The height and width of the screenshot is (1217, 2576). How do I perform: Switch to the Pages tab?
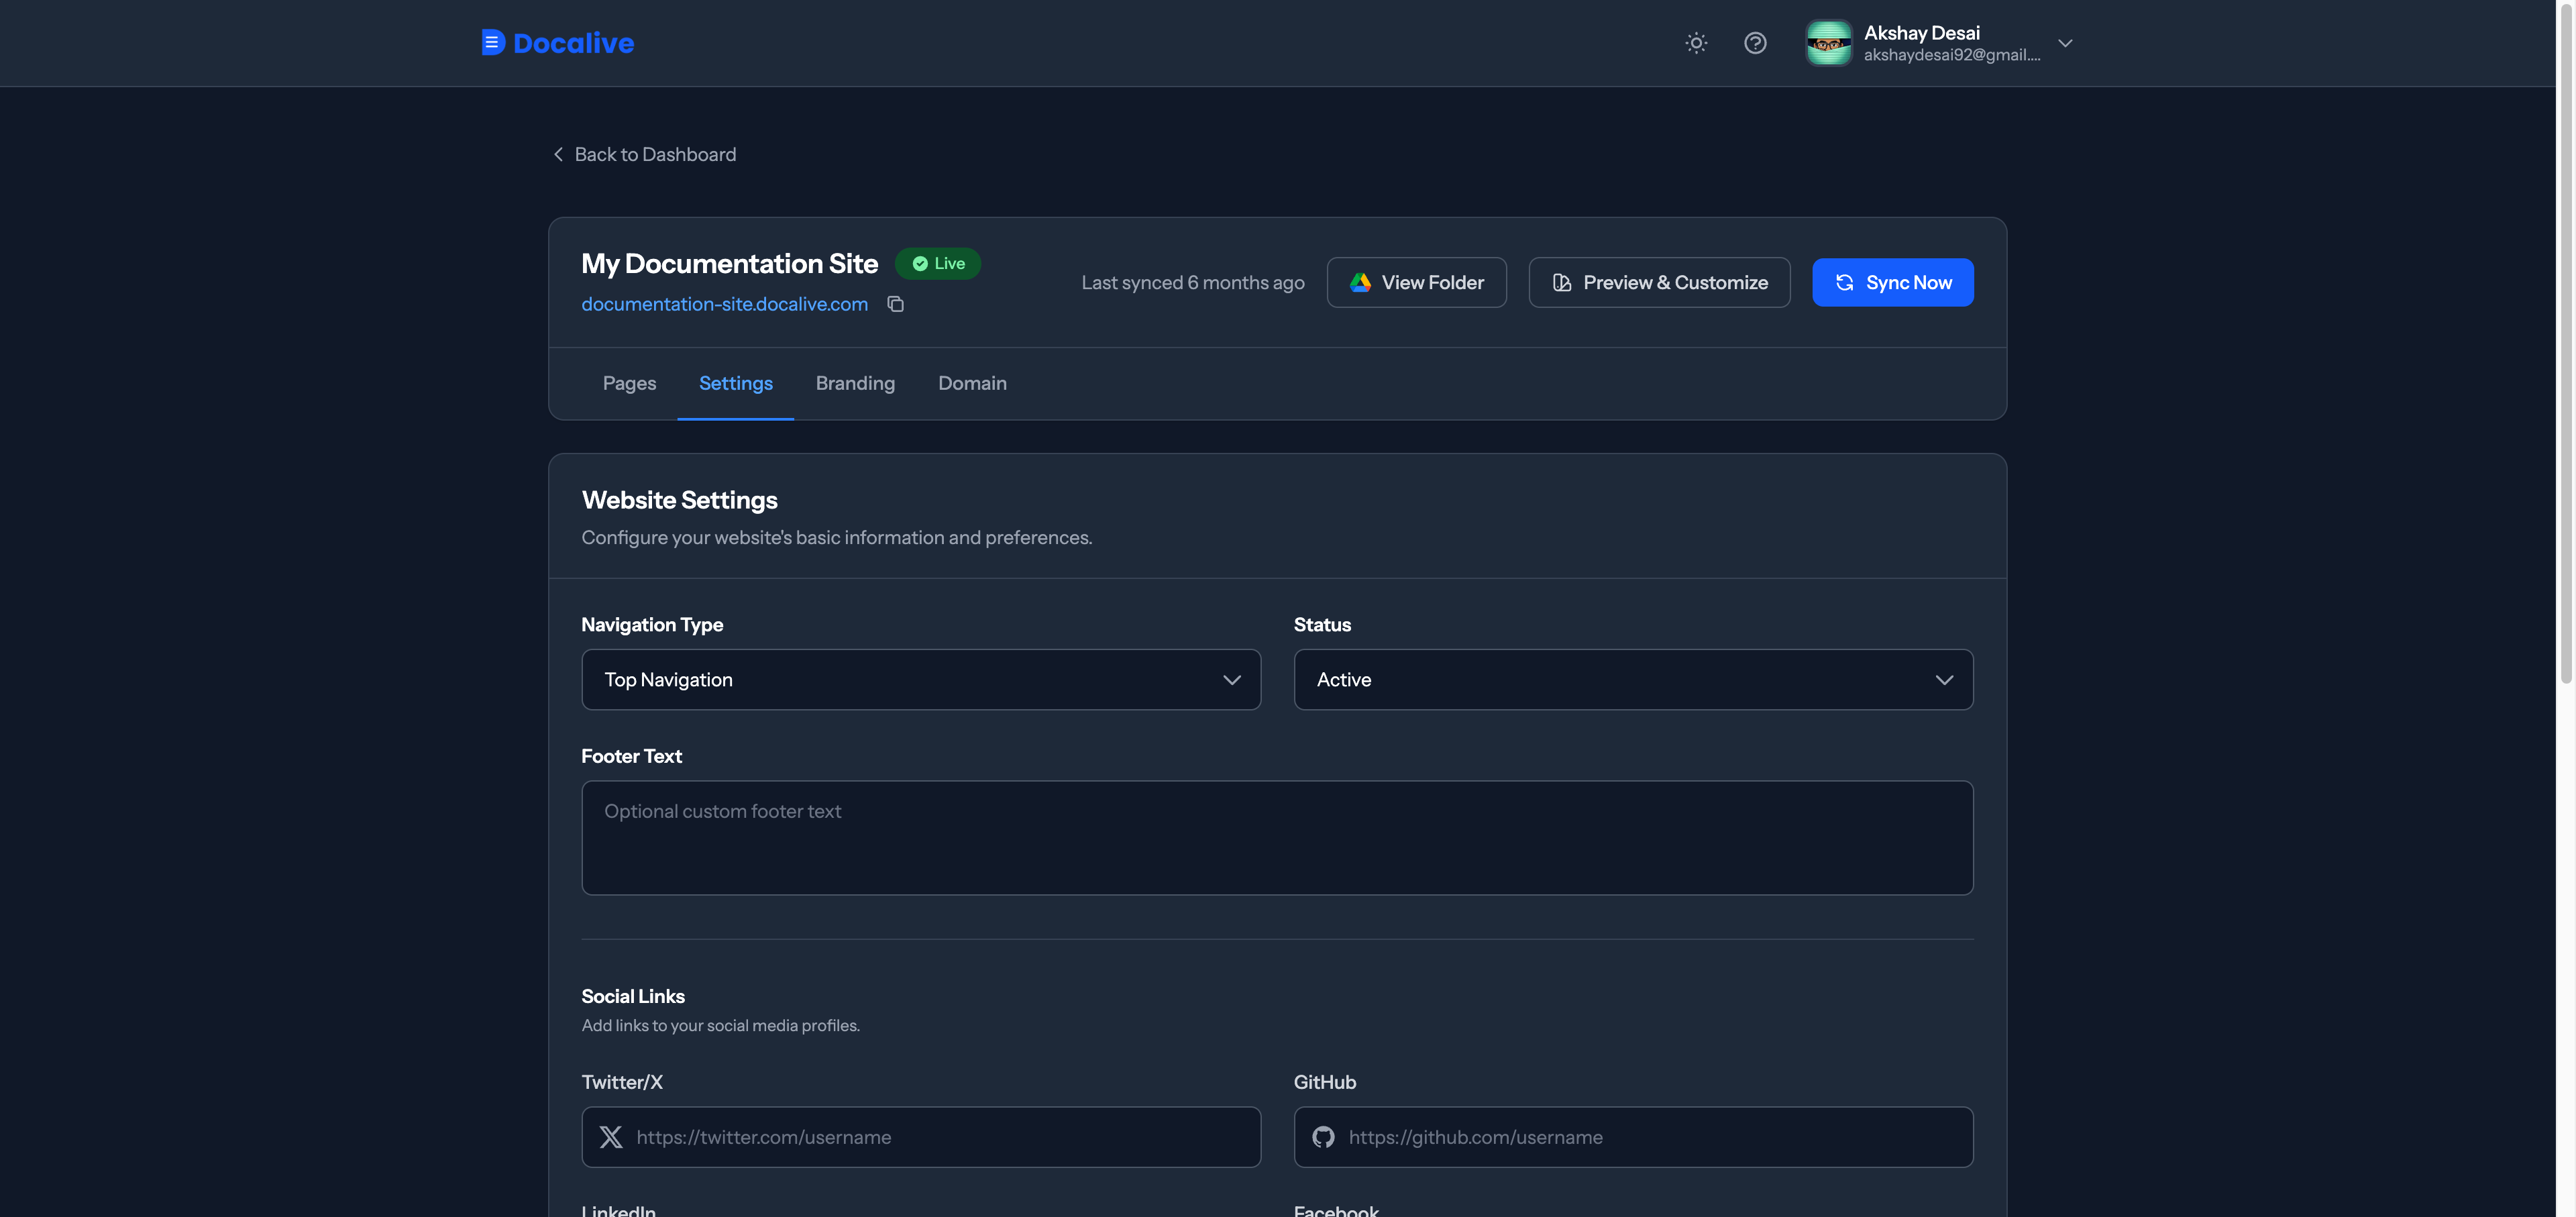(x=629, y=383)
